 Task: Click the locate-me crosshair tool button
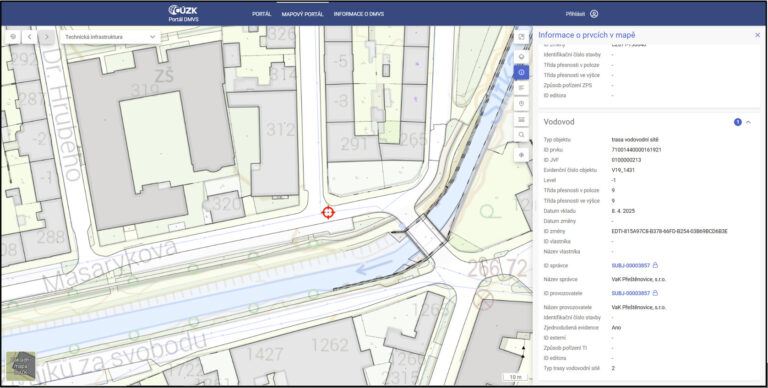click(521, 154)
